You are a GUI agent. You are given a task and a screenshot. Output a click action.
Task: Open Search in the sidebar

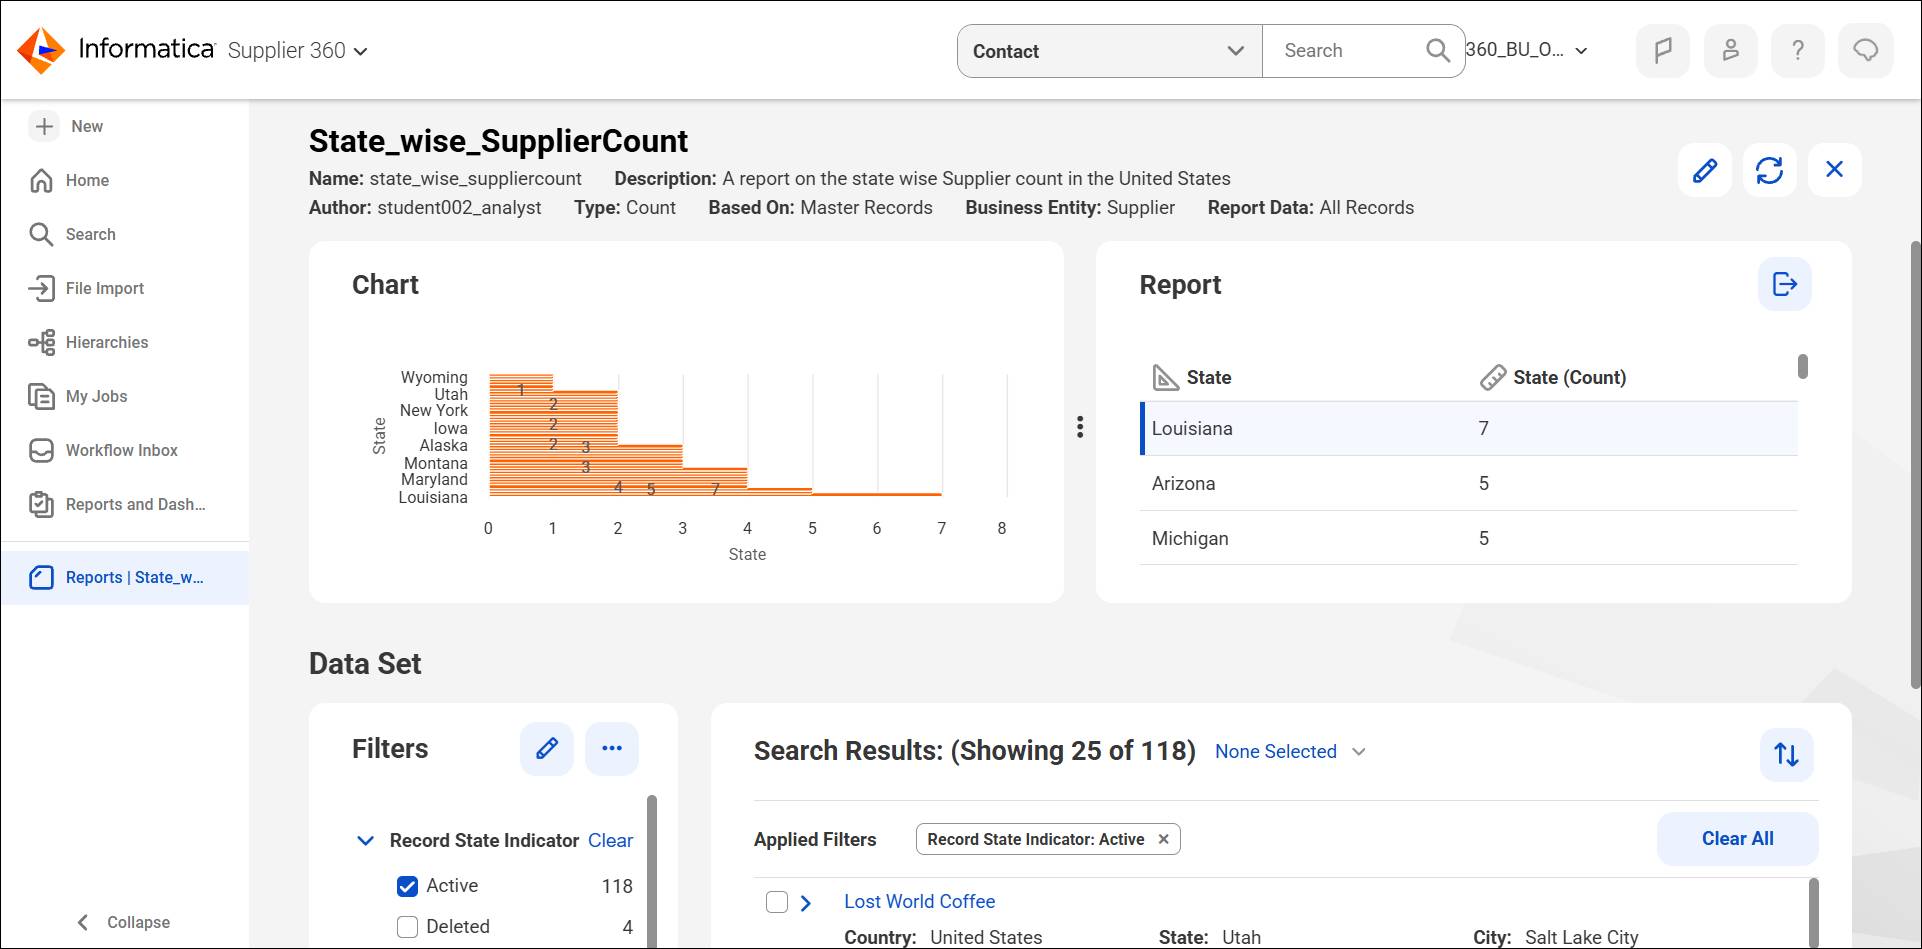(x=90, y=234)
